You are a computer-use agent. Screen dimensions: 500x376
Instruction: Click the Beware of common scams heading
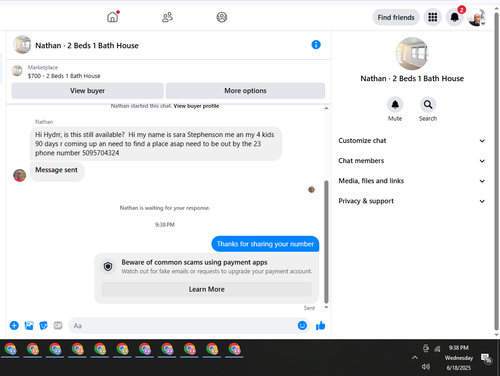pos(194,262)
